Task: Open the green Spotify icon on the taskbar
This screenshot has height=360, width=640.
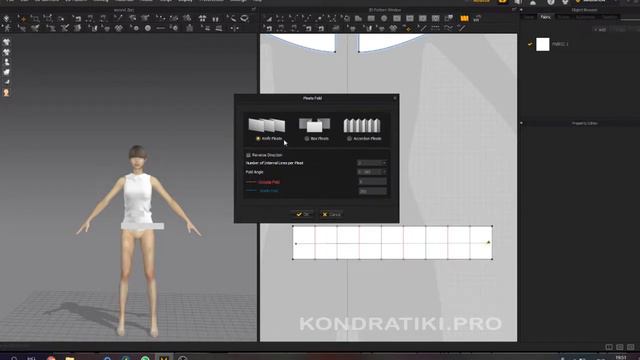Action: (x=145, y=358)
